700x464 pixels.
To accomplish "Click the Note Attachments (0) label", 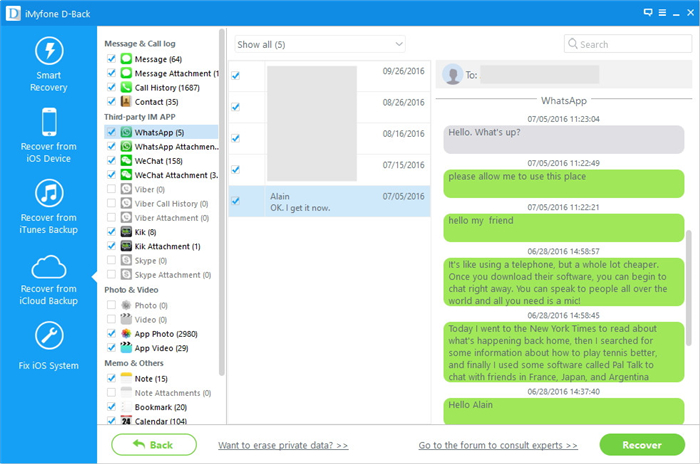I will (x=173, y=393).
